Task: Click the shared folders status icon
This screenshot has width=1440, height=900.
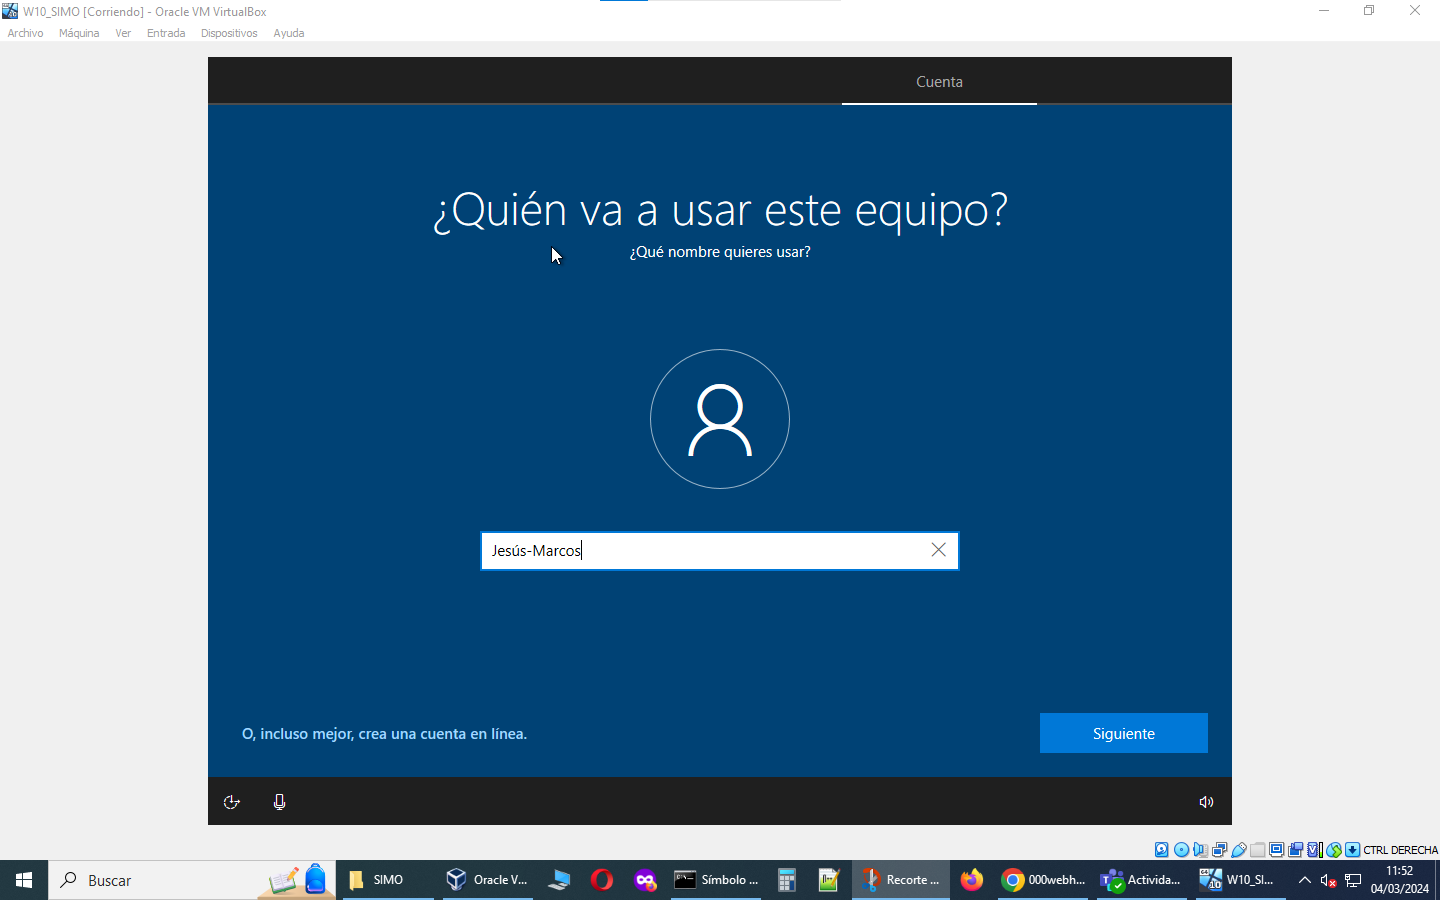Action: [x=1258, y=850]
